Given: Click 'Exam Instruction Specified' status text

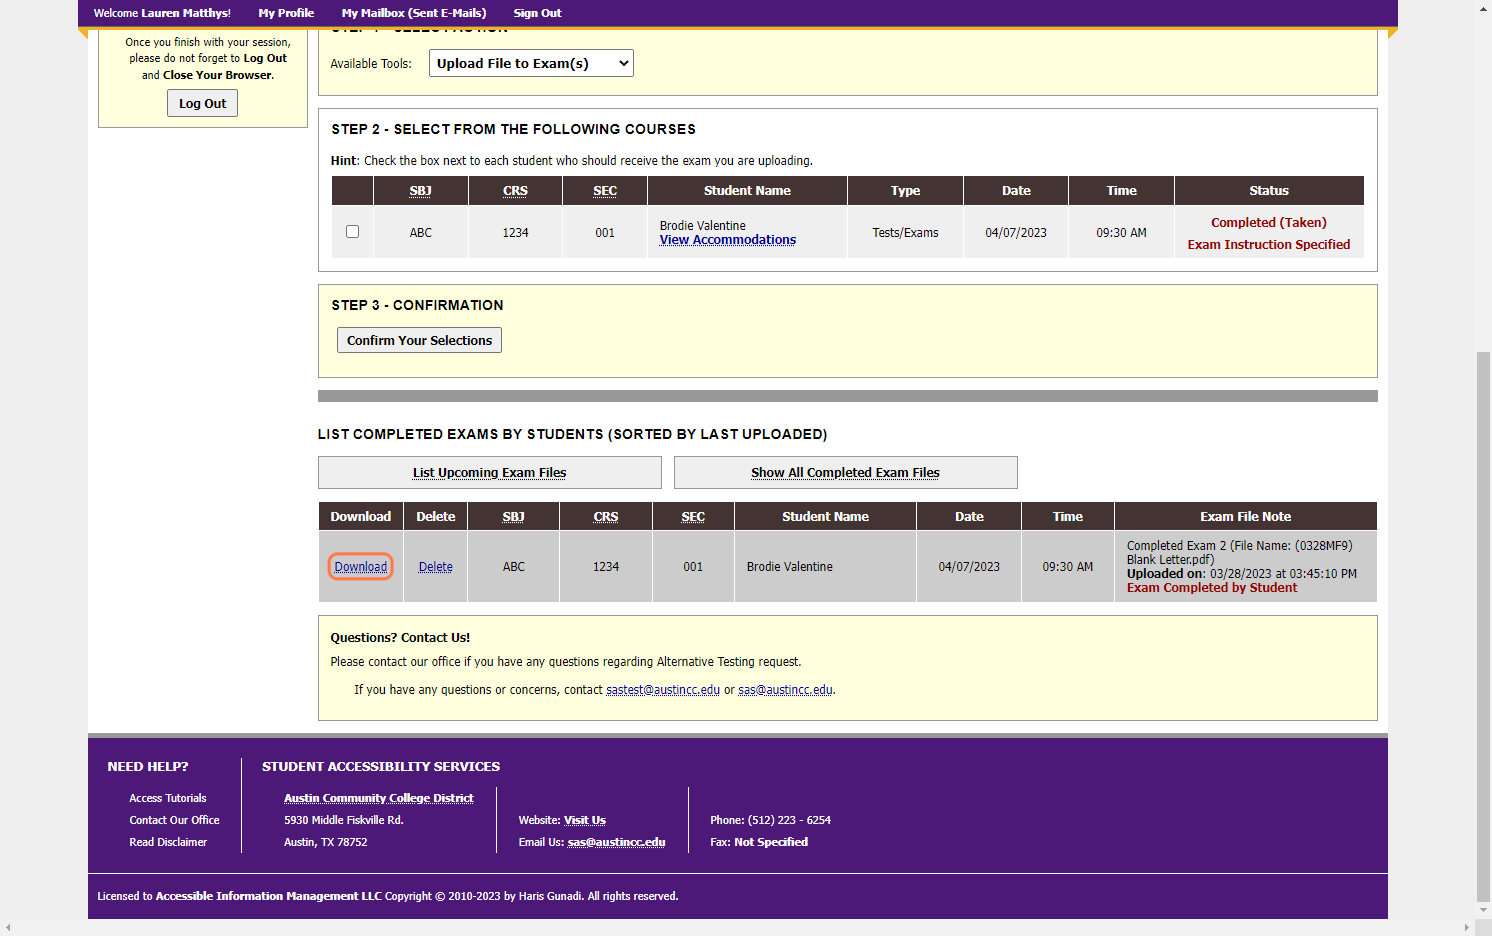Looking at the screenshot, I should pos(1269,245).
